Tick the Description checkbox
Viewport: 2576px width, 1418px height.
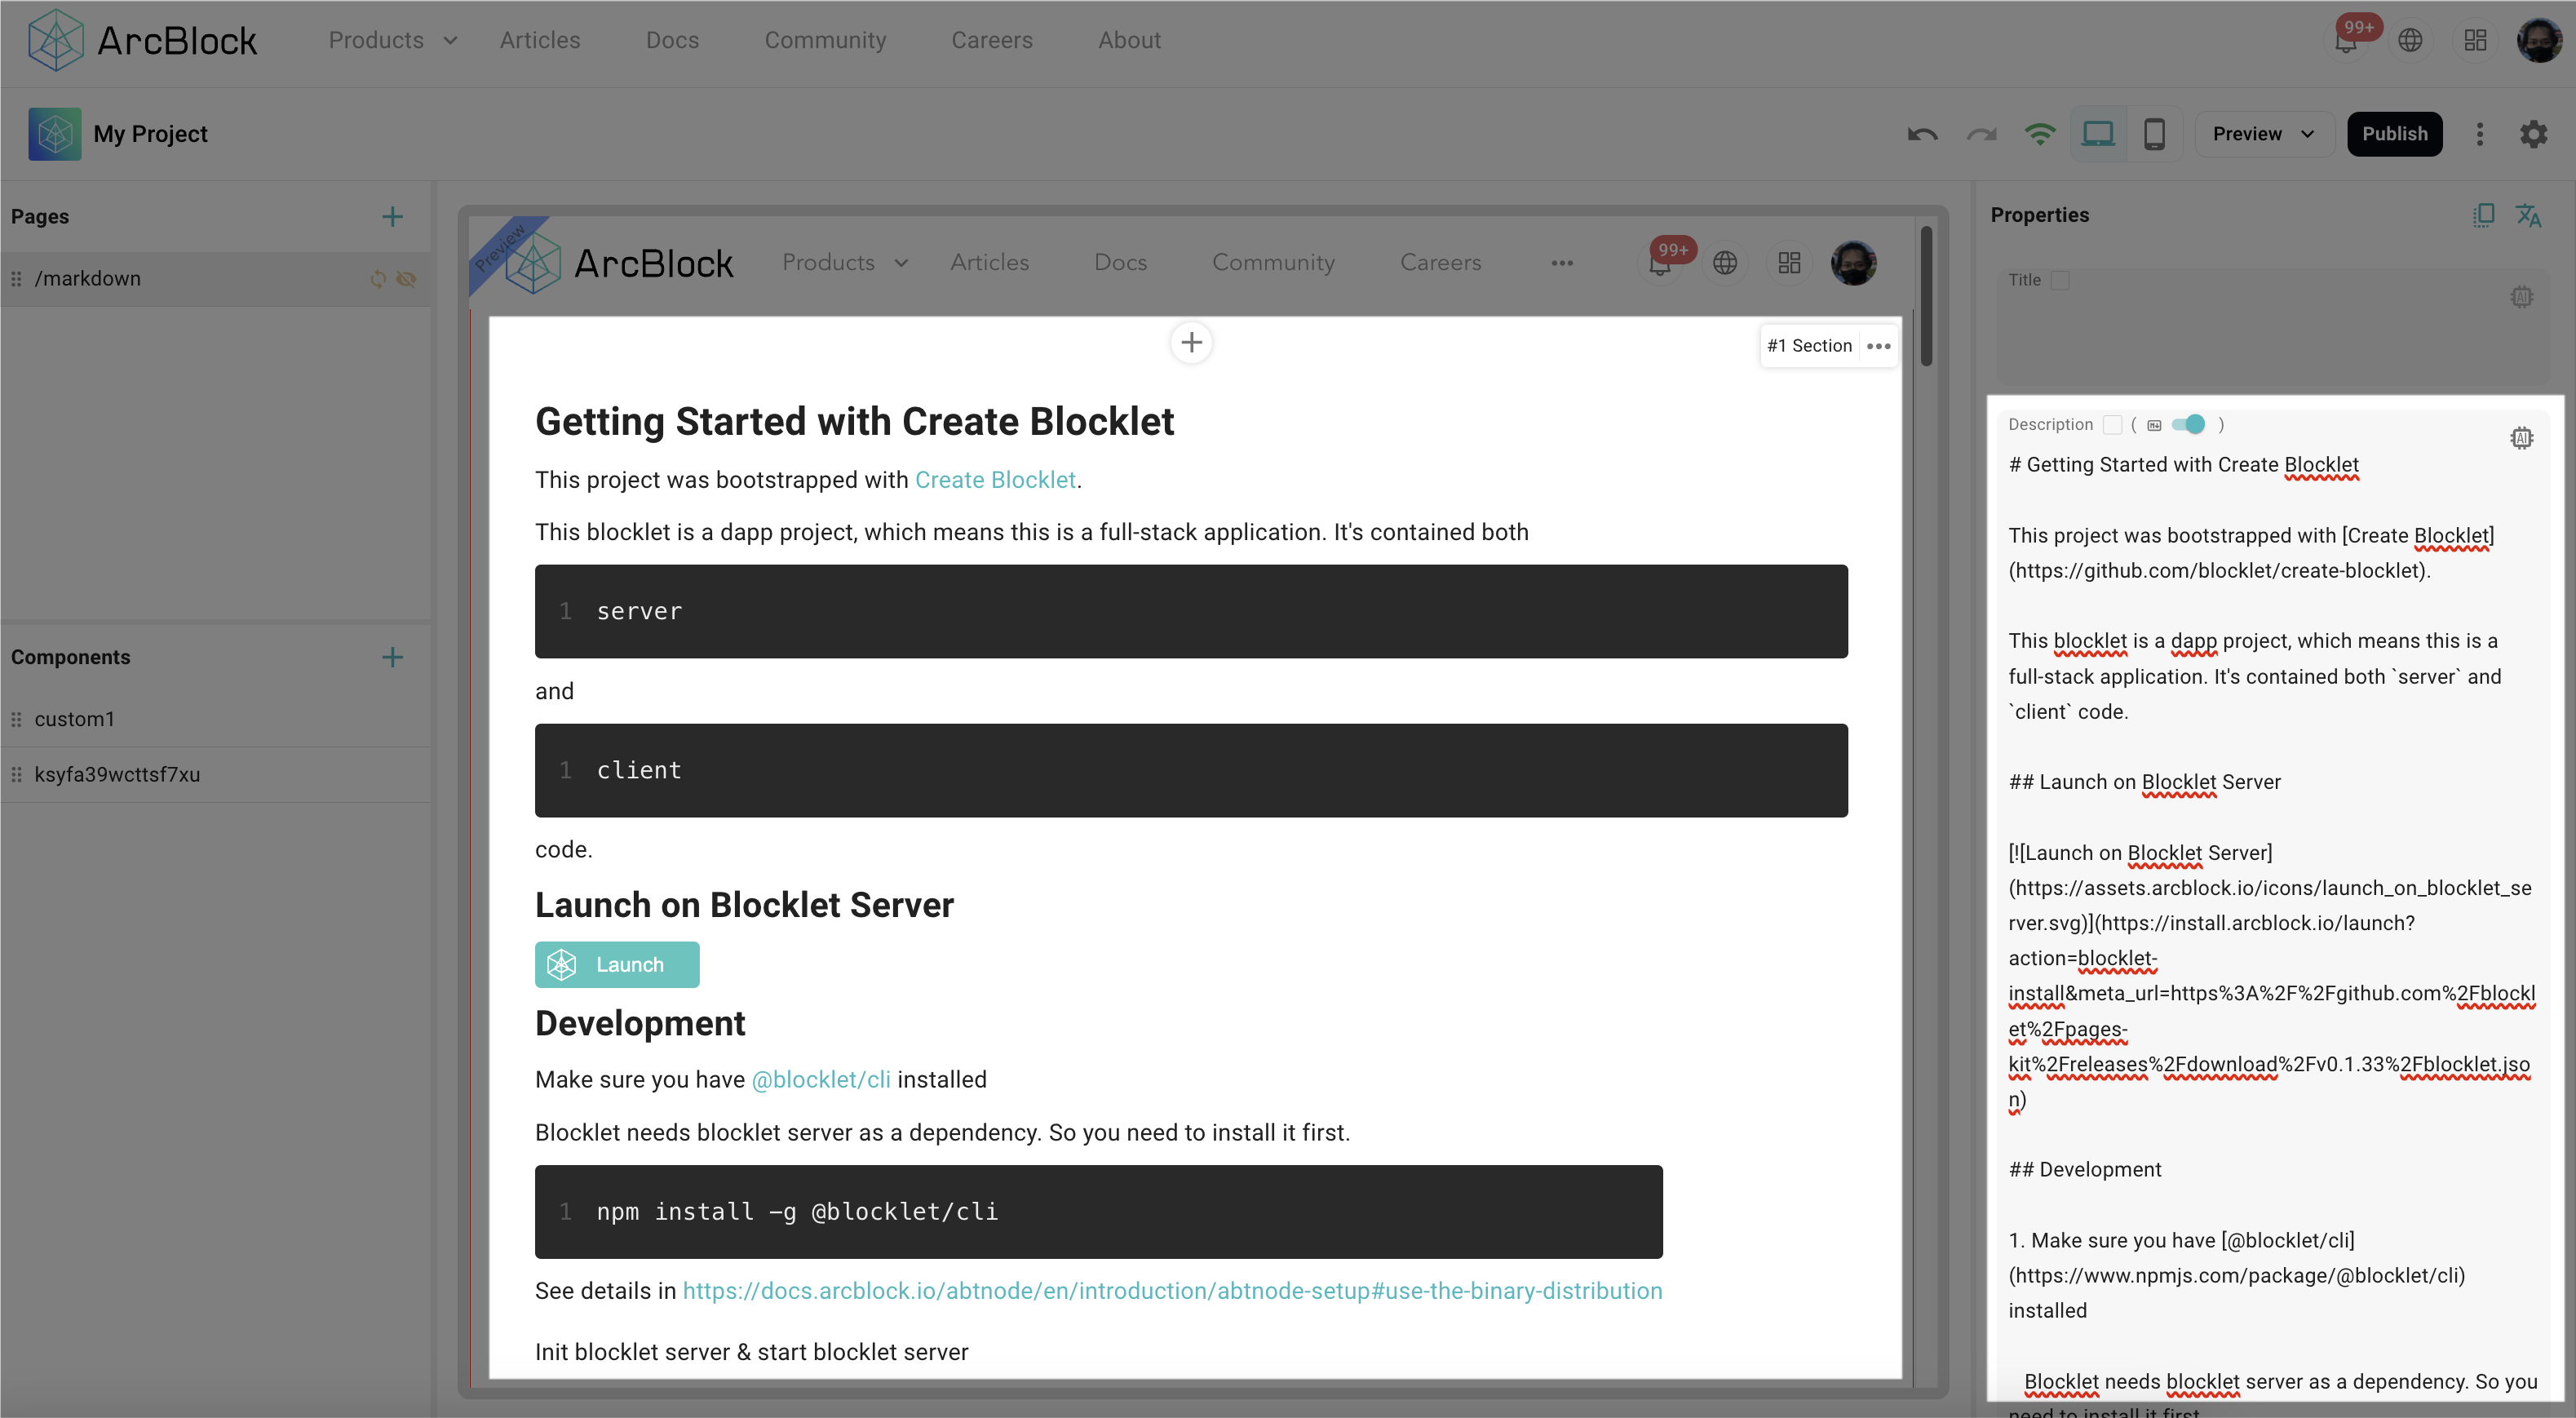click(x=2112, y=424)
